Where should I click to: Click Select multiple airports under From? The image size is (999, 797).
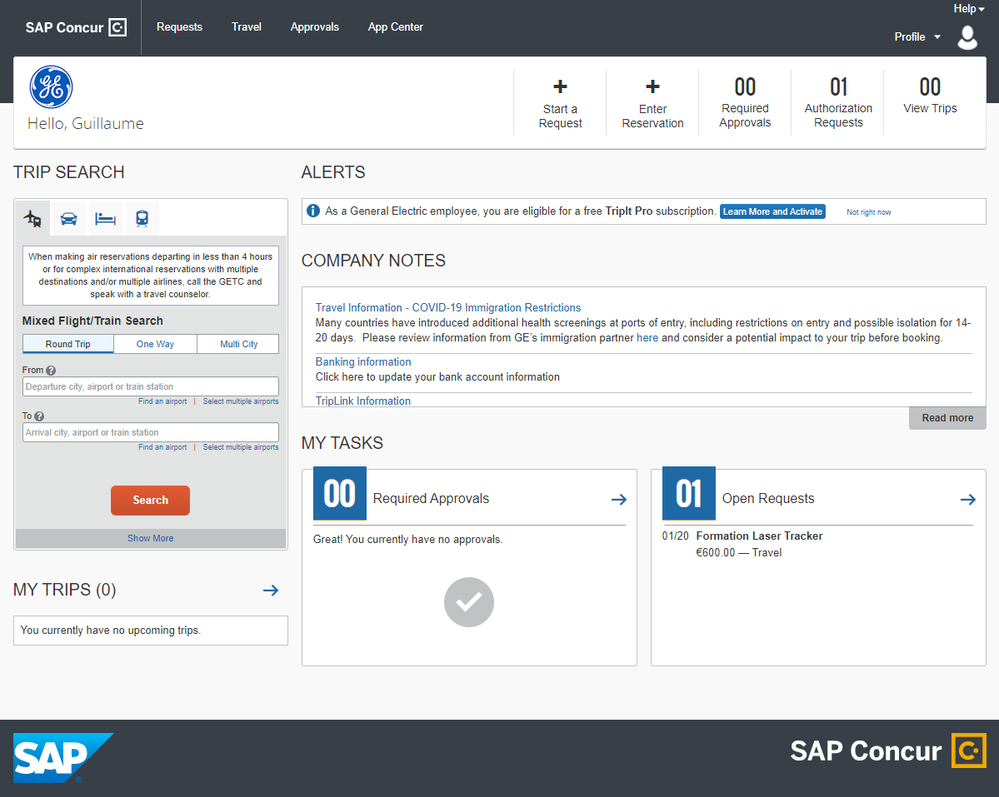point(240,401)
